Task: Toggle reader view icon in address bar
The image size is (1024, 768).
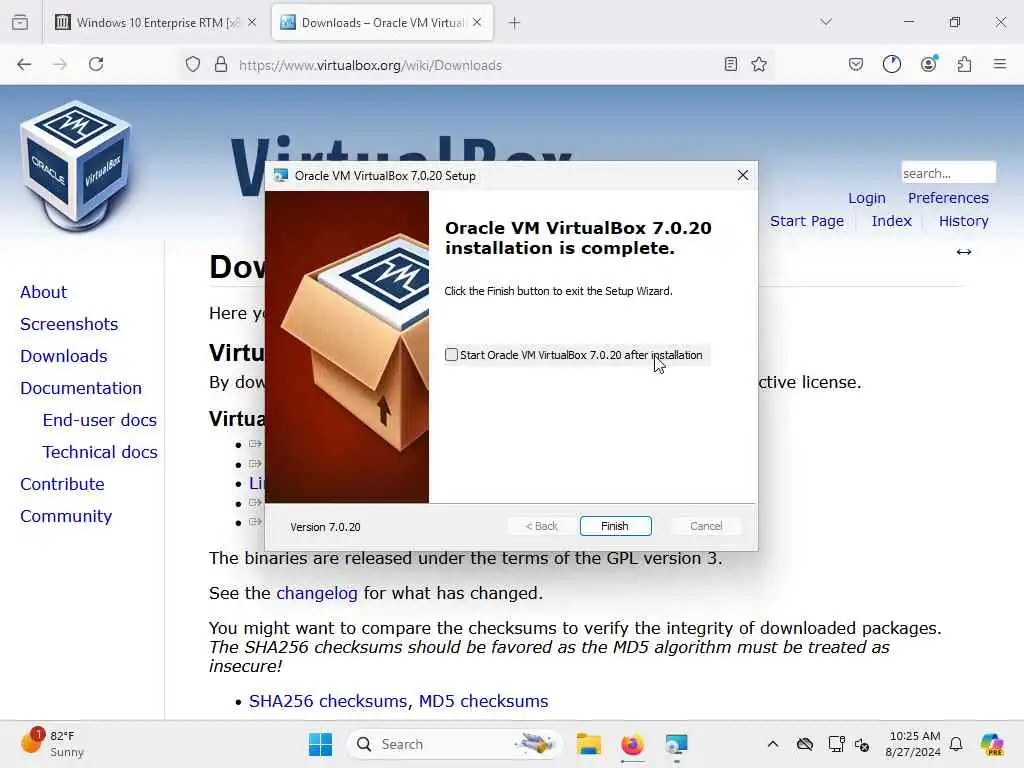Action: tap(731, 64)
